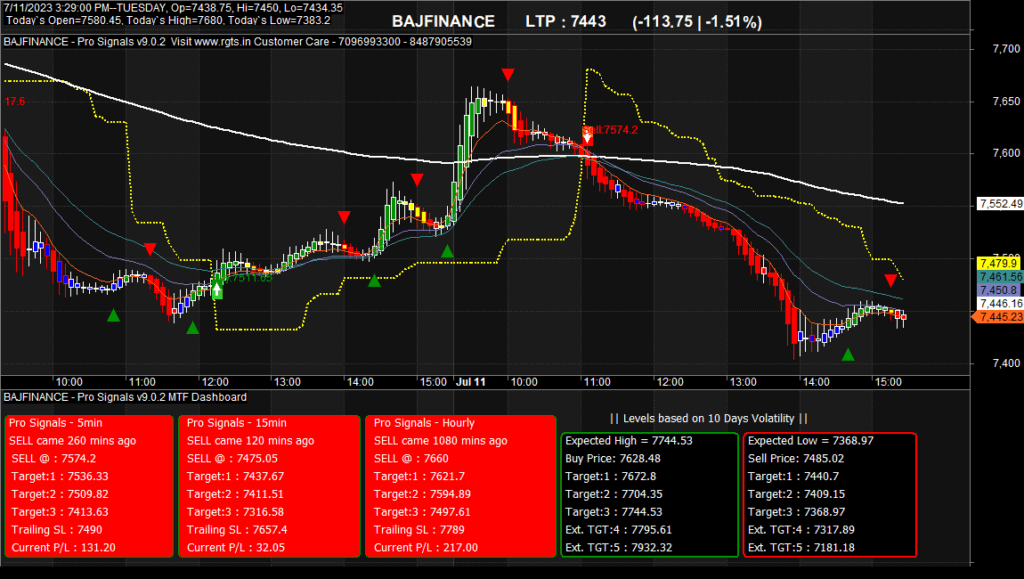
Task: Click the yellow 7,479.9 price label
Action: coord(1000,263)
